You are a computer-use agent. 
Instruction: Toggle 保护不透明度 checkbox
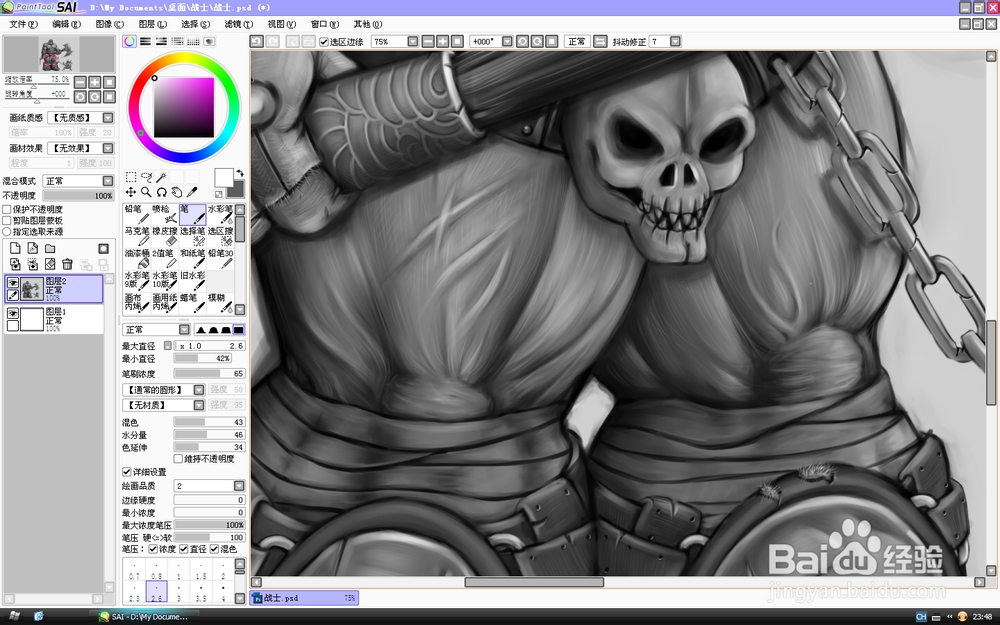click(x=7, y=209)
